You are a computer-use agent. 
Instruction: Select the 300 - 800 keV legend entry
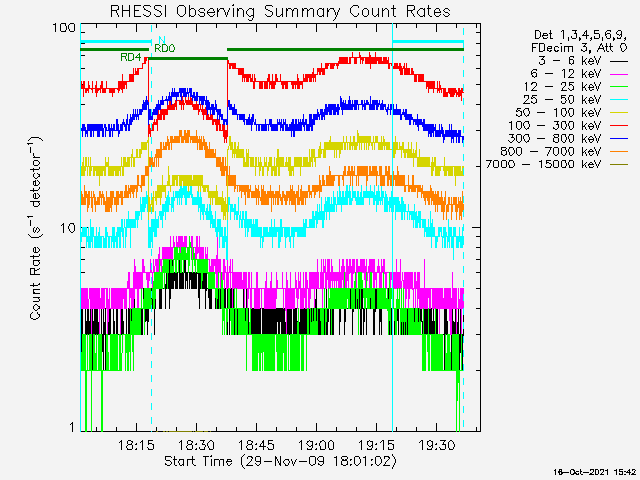tap(569, 138)
